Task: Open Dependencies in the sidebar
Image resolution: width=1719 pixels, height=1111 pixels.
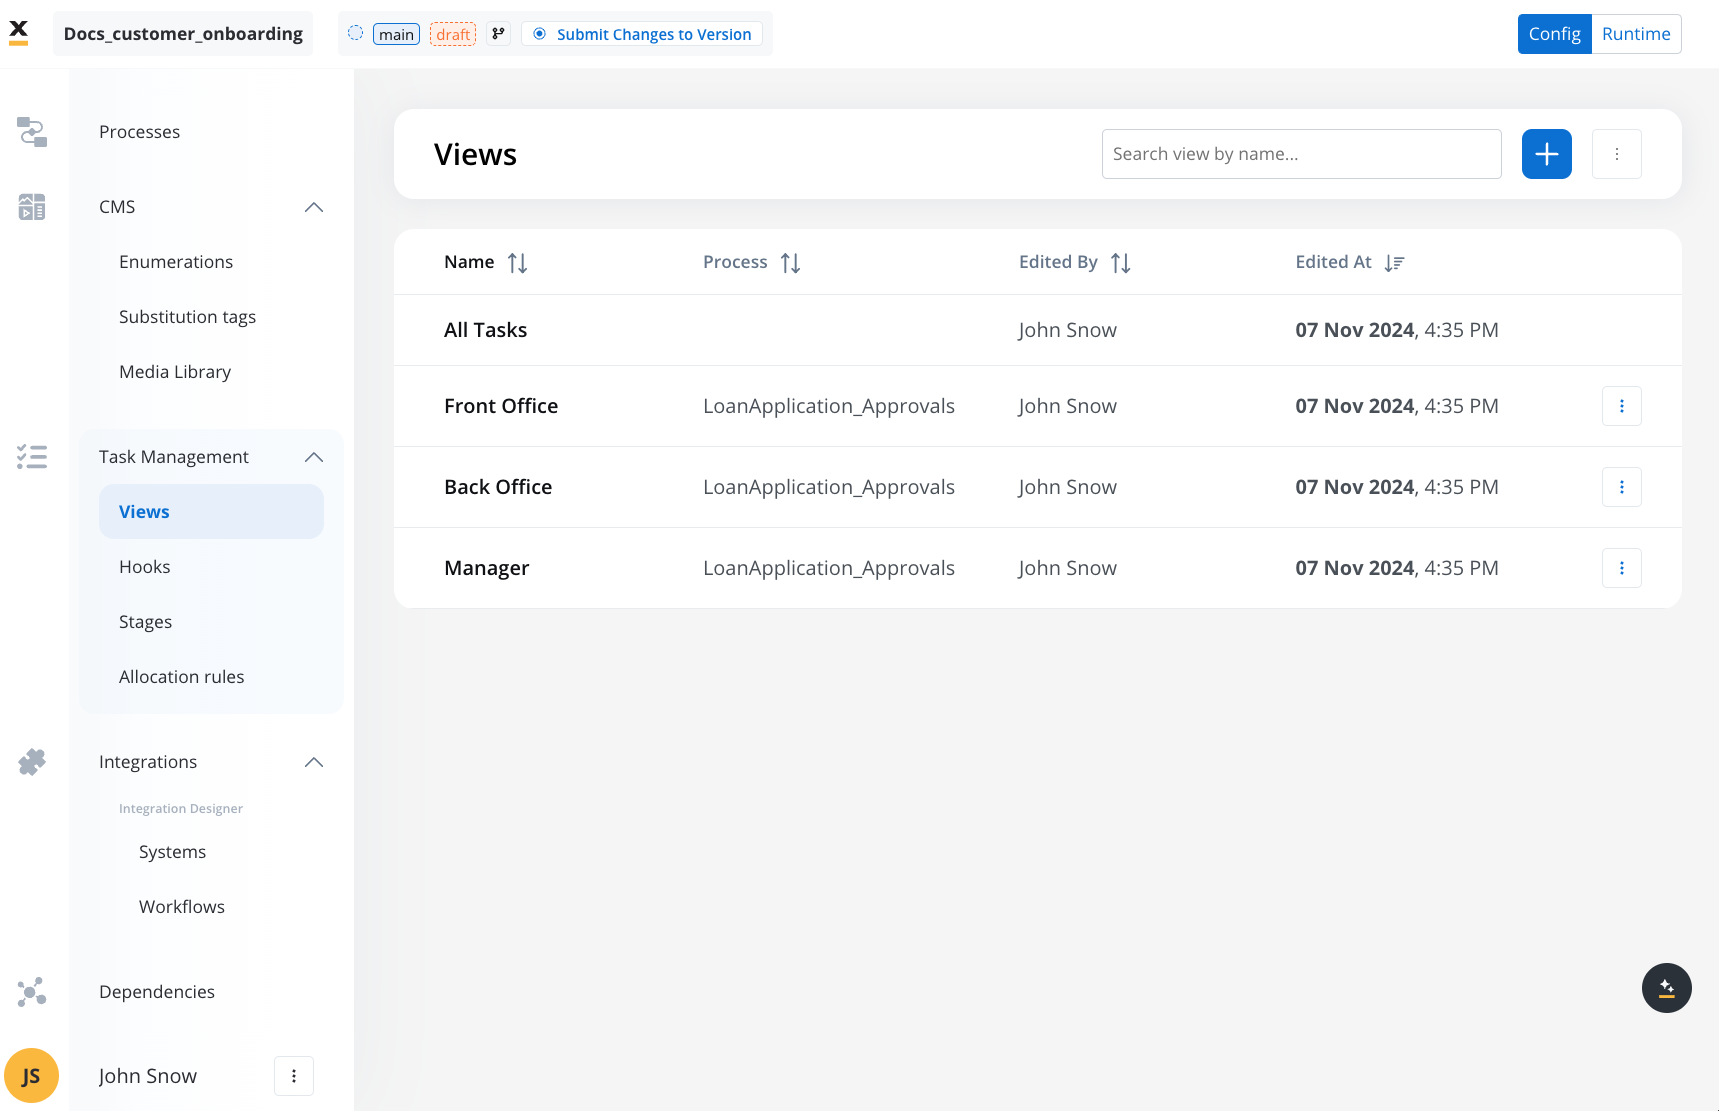Action: 157,992
